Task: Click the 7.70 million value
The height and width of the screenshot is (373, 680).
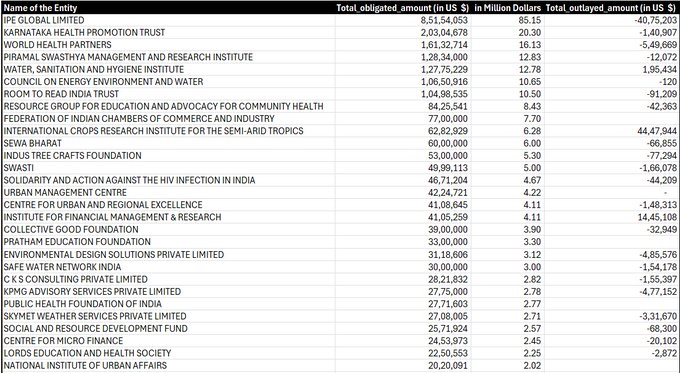Action: point(532,118)
